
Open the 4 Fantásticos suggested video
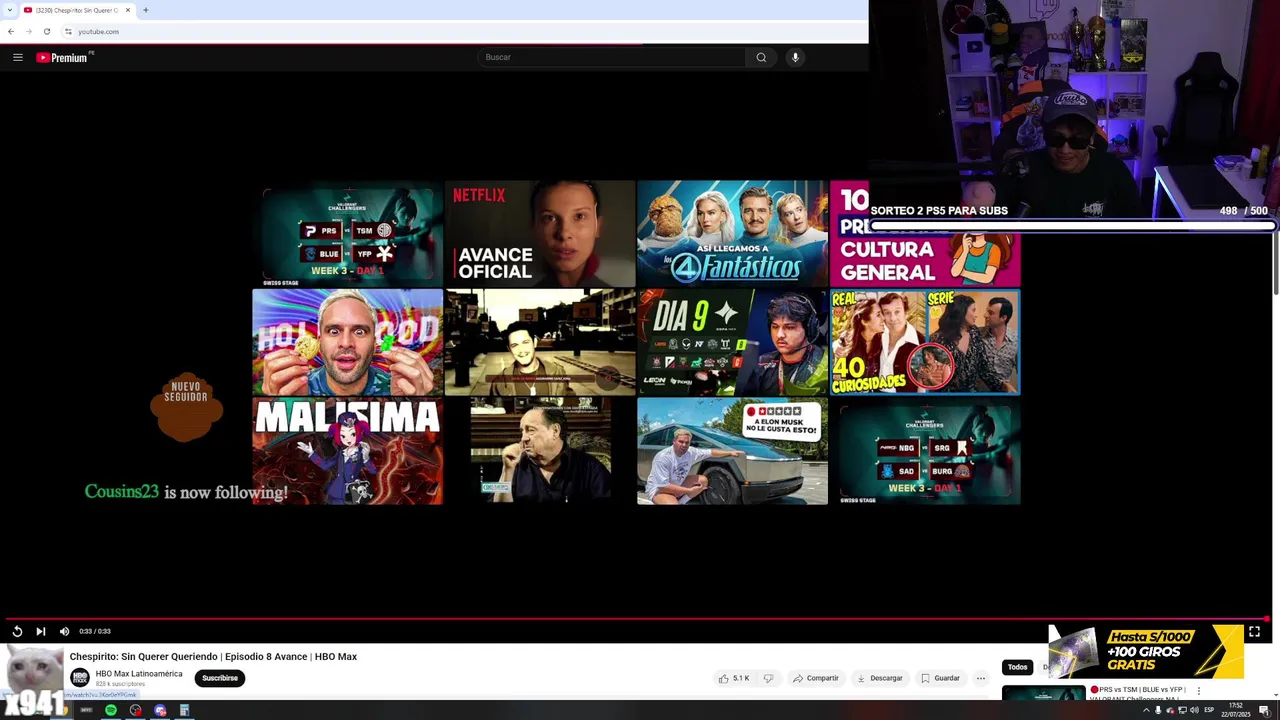click(x=732, y=233)
